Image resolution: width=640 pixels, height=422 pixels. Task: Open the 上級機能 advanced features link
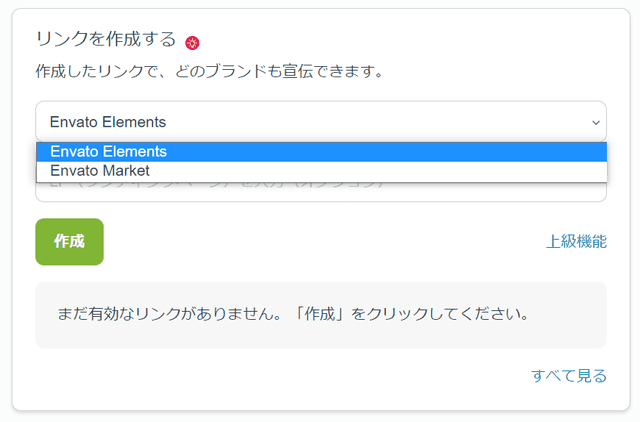[x=576, y=241]
